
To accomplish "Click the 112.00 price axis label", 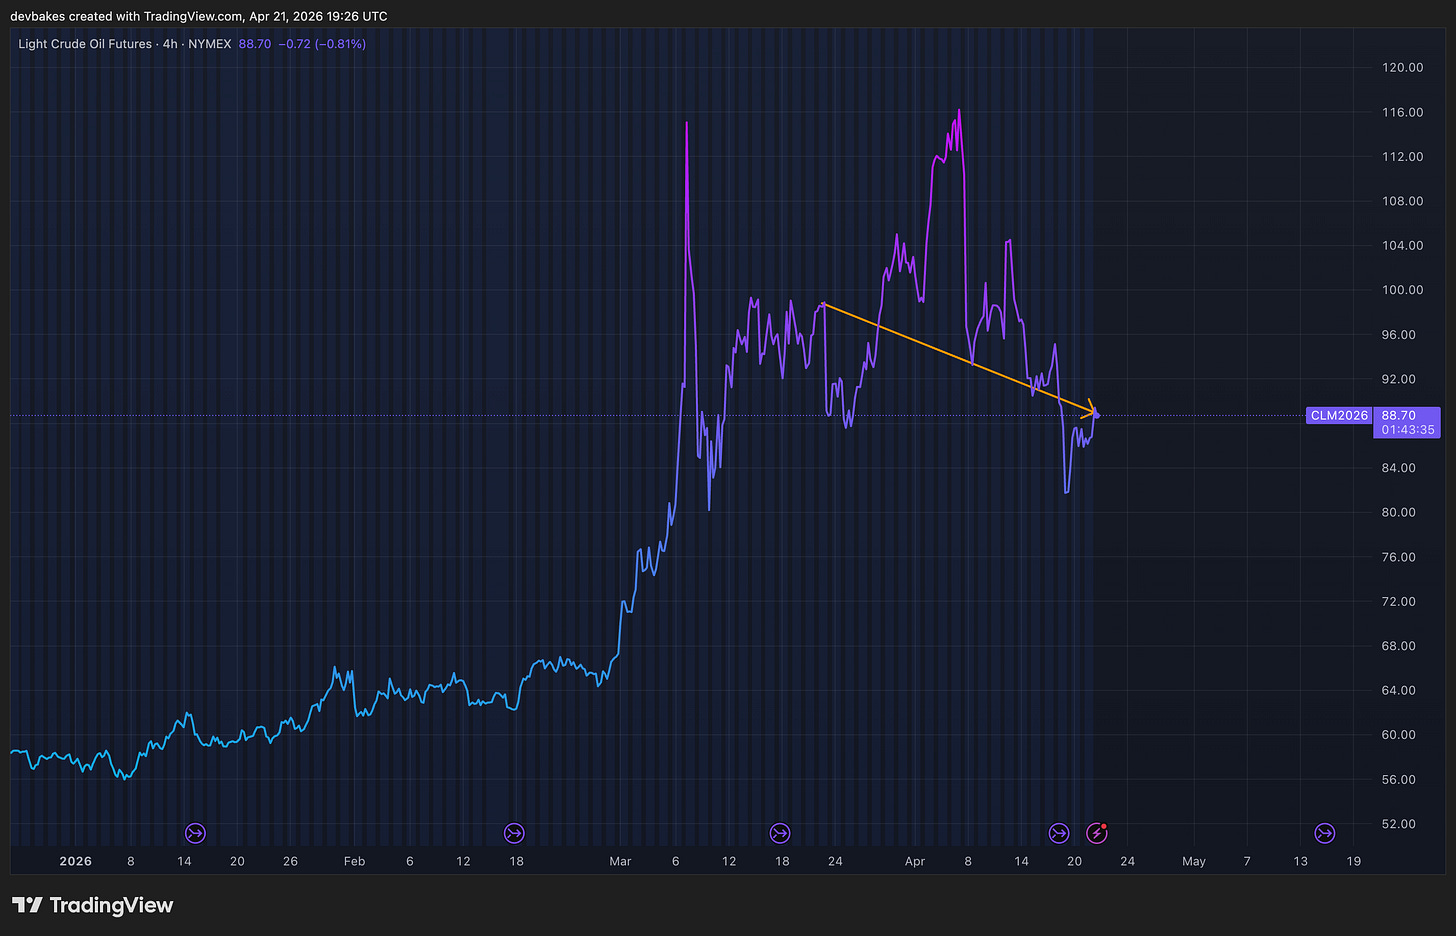I will click(1402, 157).
